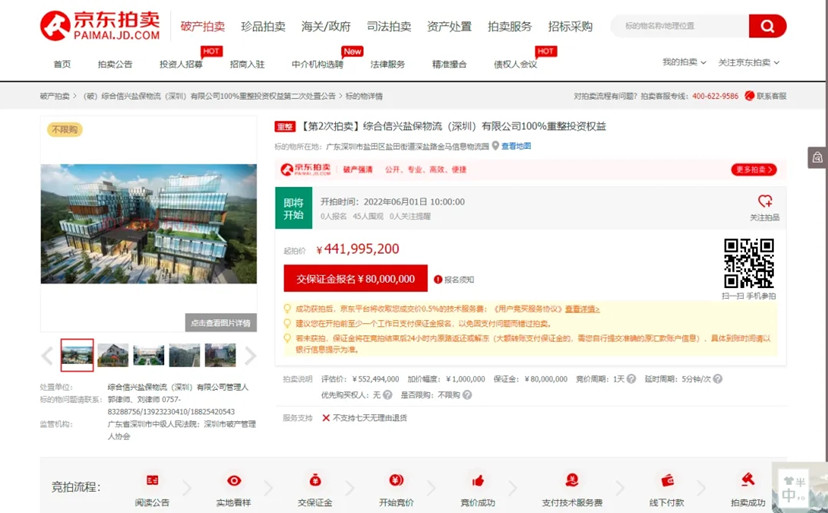Click the 拍卖成功 gavel icon
828x513 pixels.
click(748, 480)
